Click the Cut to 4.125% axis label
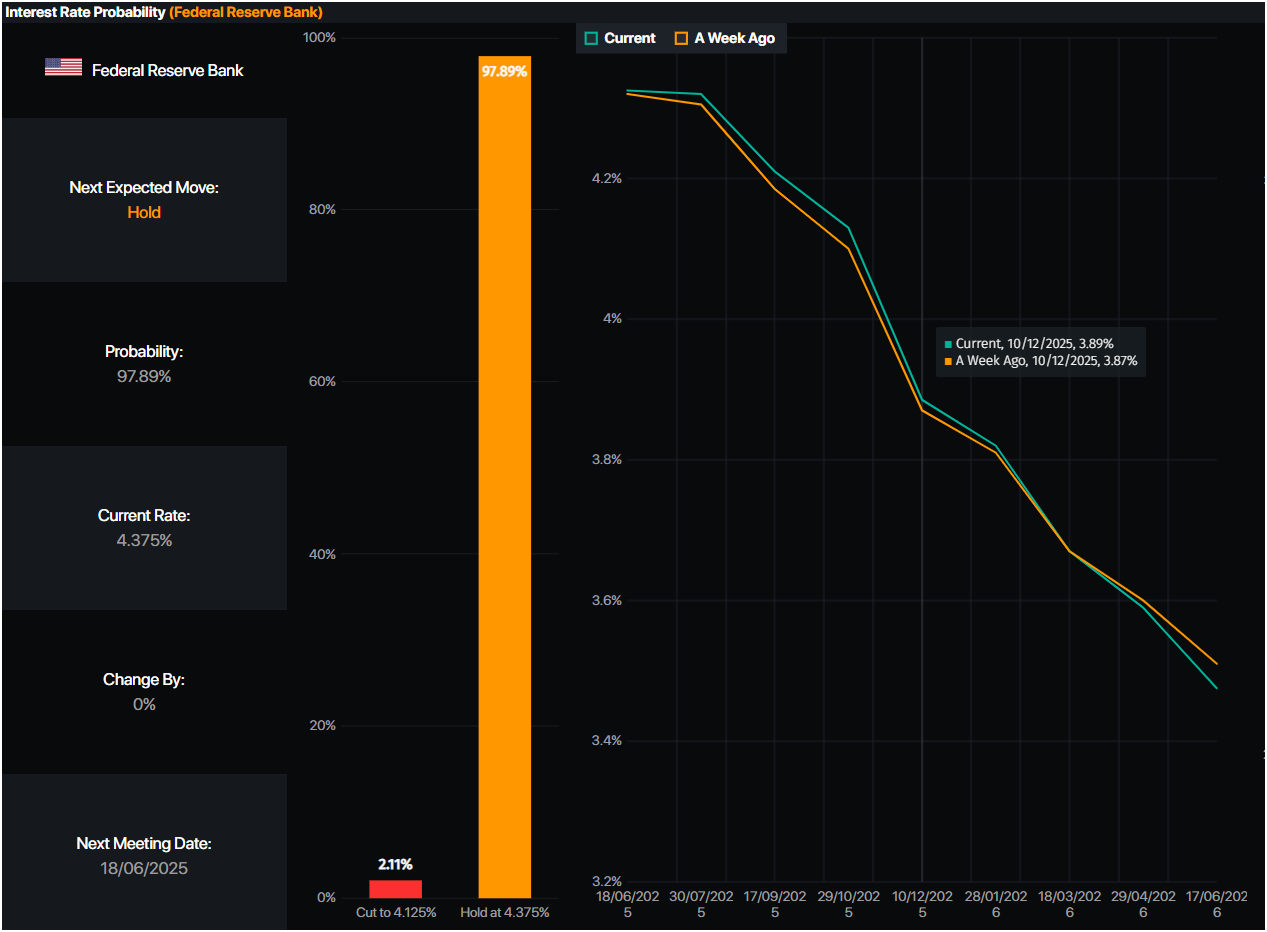The width and height of the screenshot is (1267, 932). click(x=396, y=913)
